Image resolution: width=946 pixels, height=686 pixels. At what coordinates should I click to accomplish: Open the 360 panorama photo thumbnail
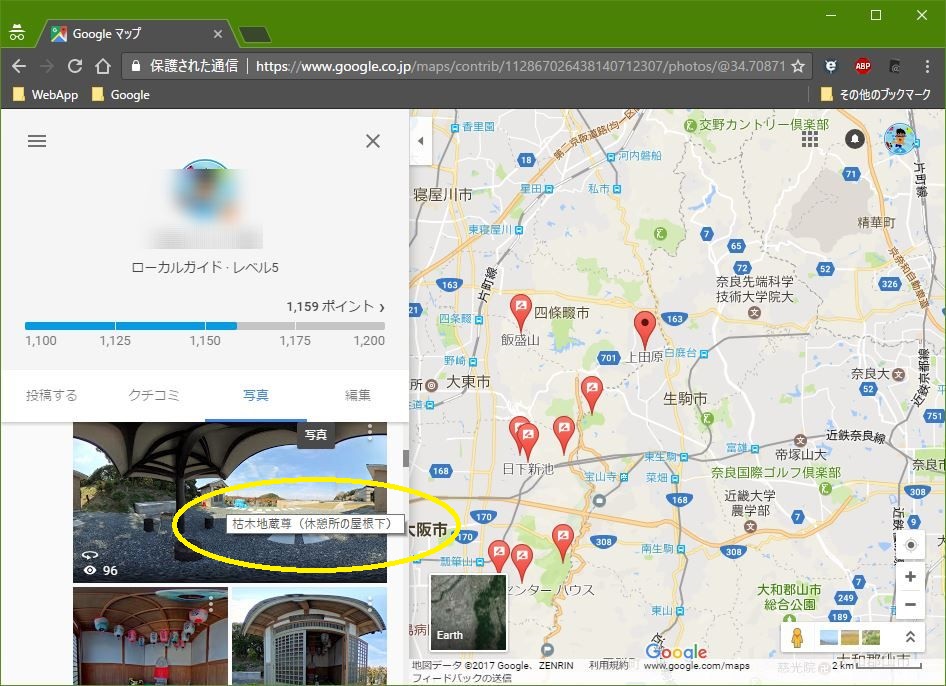coord(230,502)
